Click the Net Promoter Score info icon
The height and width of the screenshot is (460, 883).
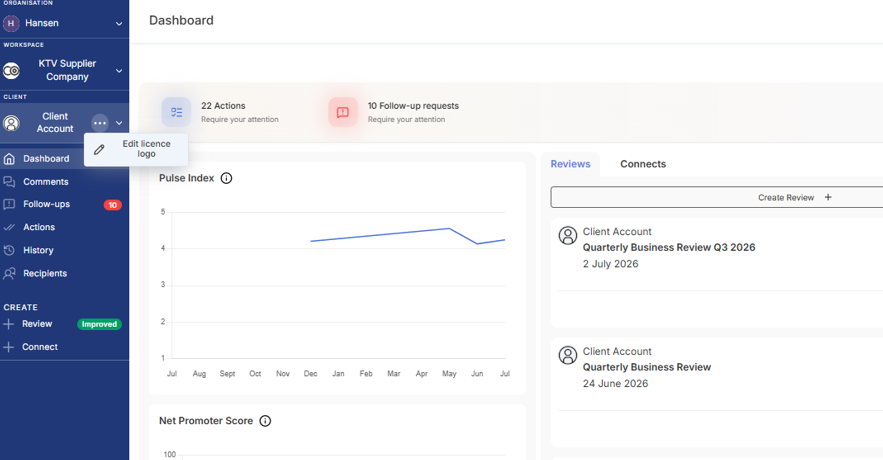coord(265,421)
